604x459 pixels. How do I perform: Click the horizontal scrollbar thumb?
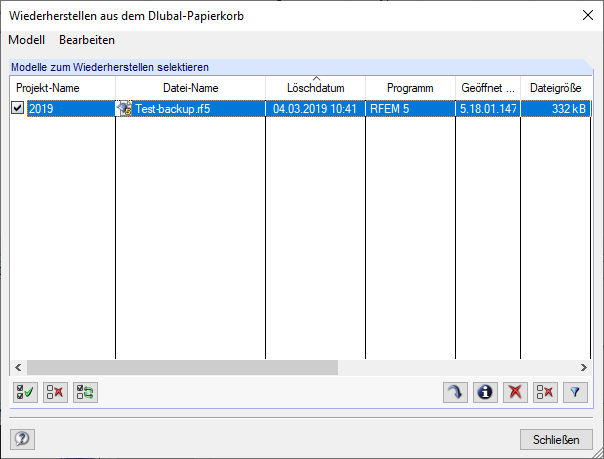(x=182, y=367)
